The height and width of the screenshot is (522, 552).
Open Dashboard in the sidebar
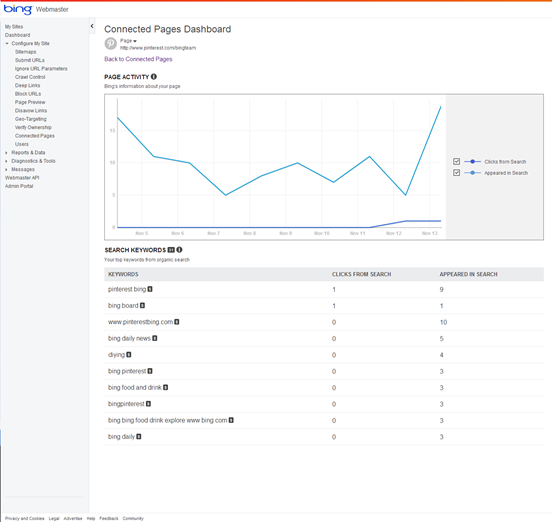pyautogui.click(x=18, y=35)
